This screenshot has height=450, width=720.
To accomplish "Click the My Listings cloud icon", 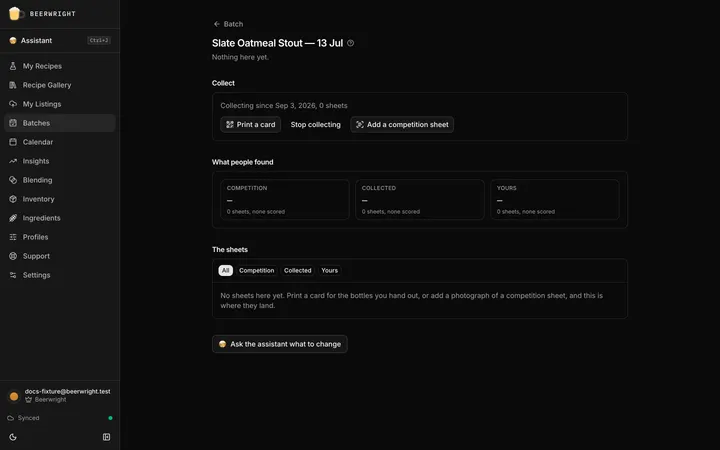I will [x=13, y=104].
